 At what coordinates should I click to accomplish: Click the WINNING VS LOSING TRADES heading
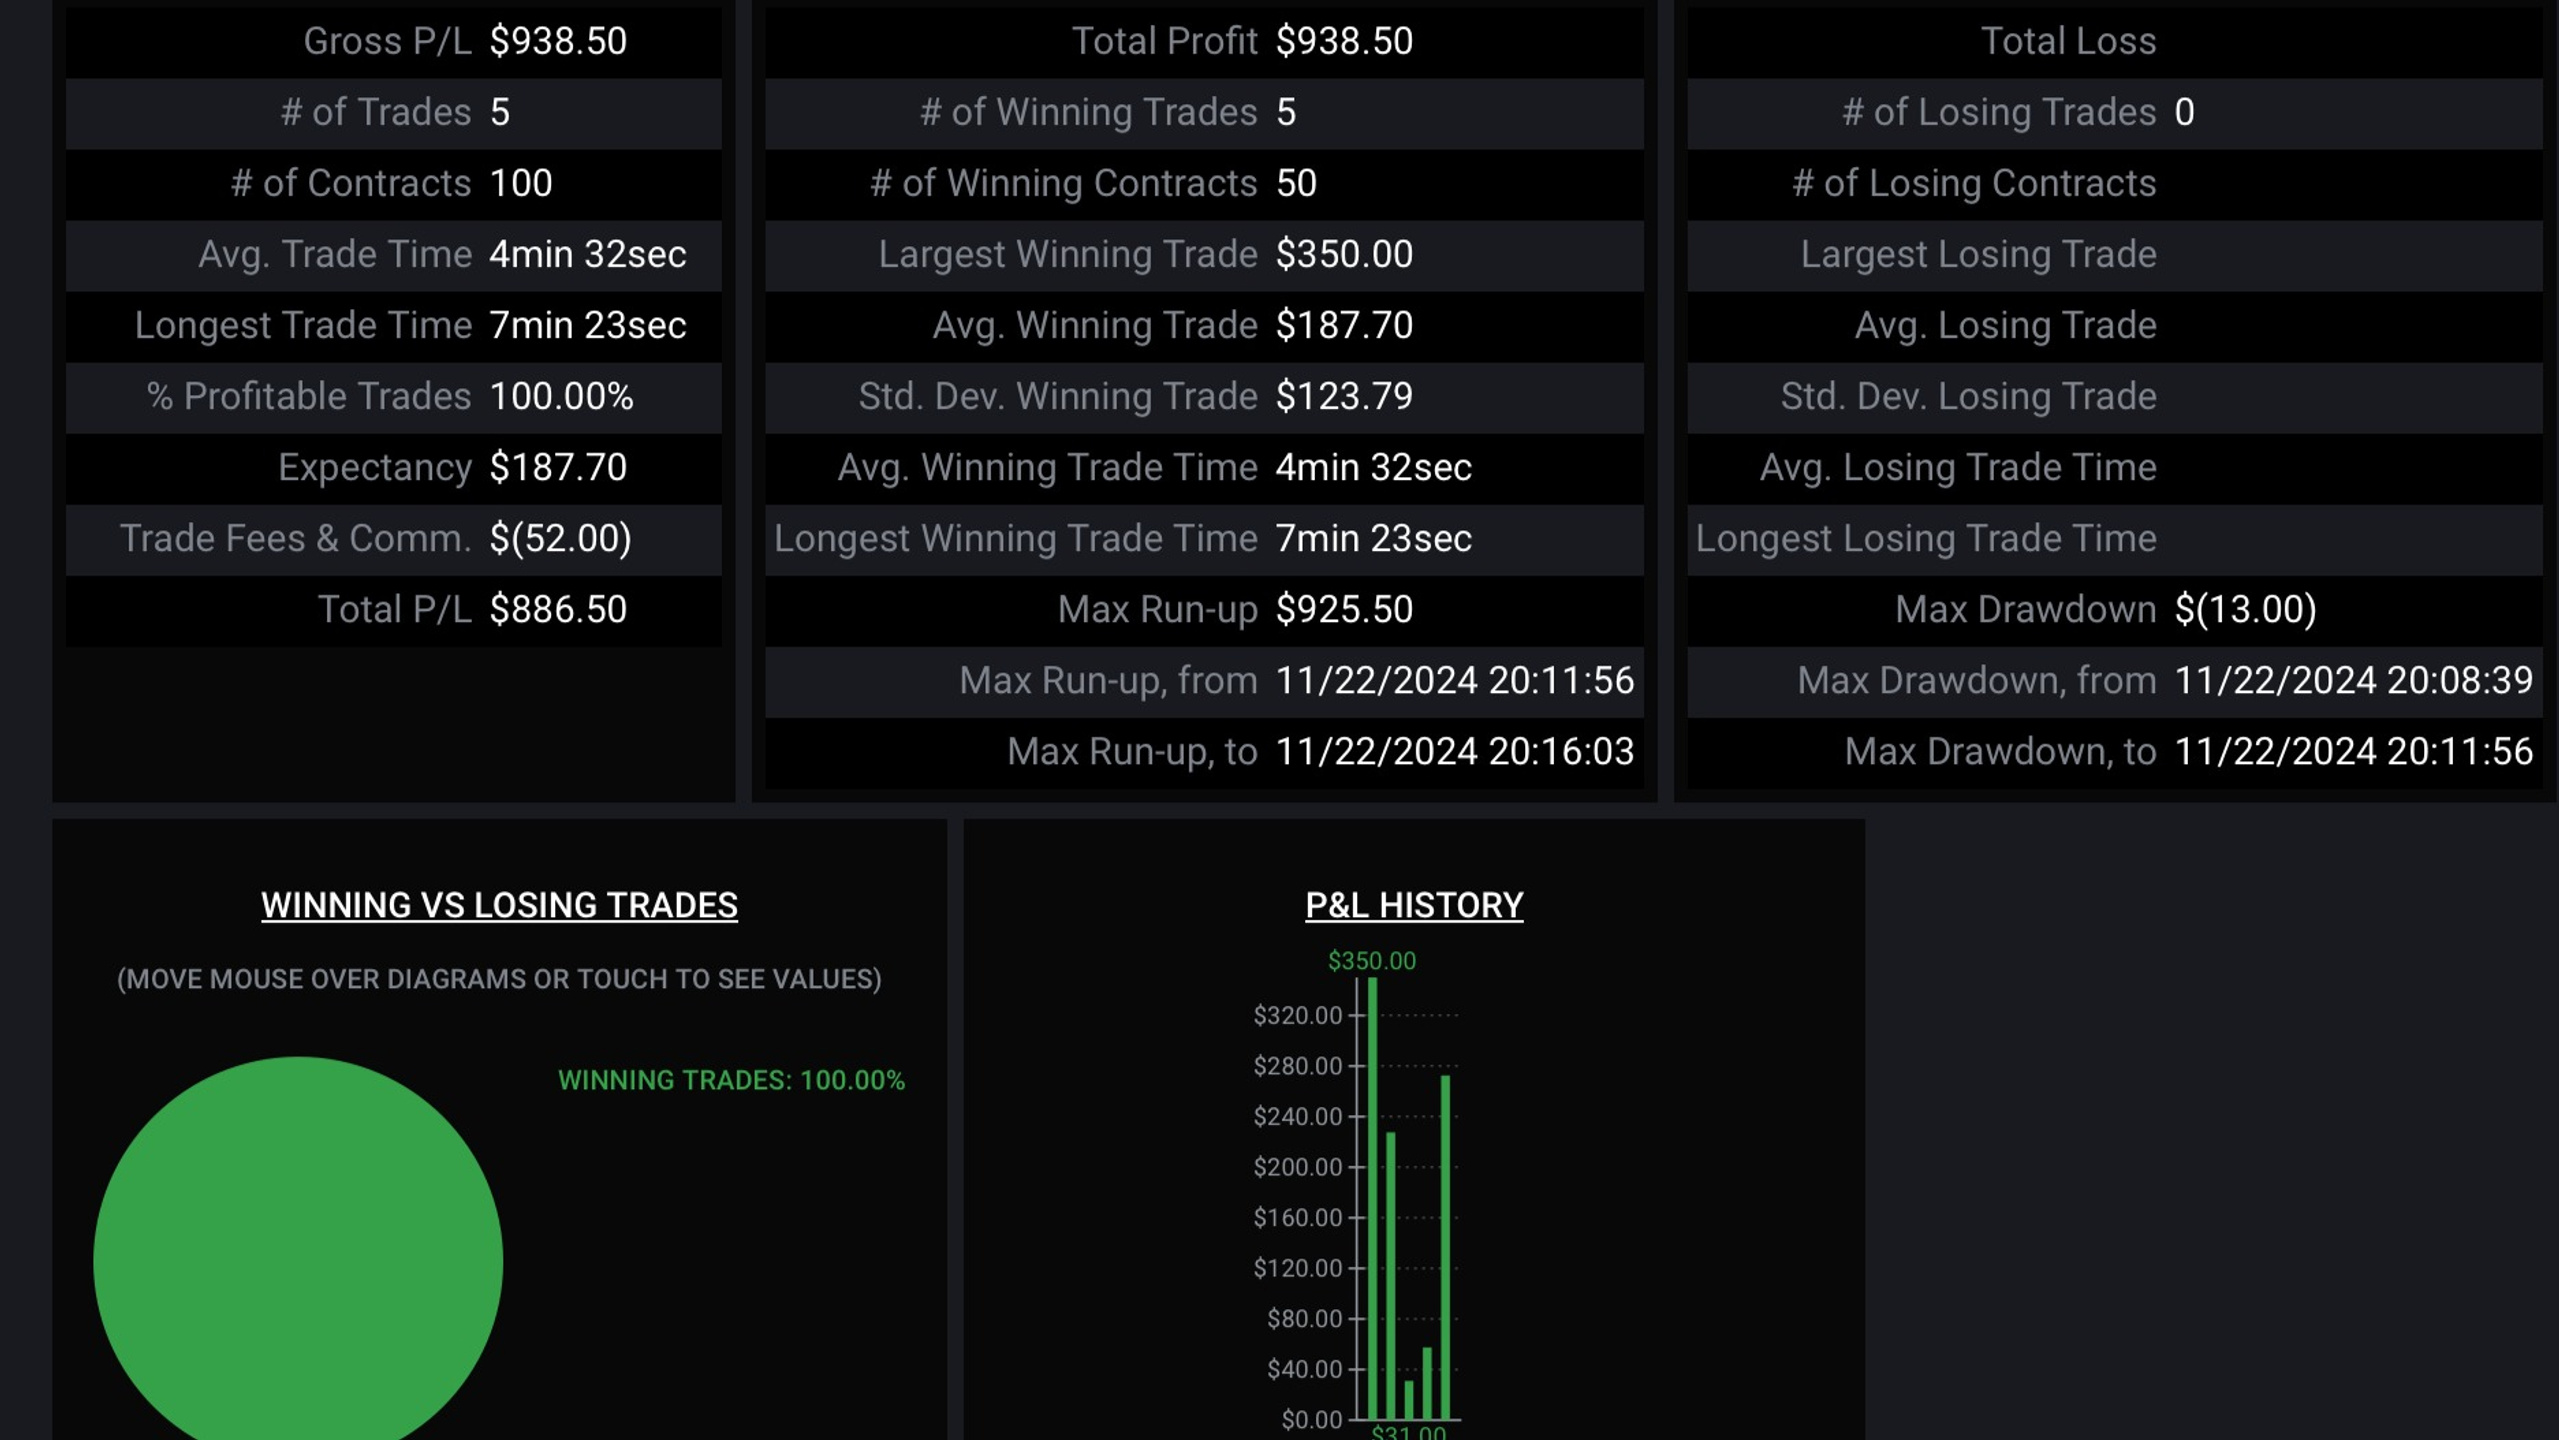(x=499, y=905)
